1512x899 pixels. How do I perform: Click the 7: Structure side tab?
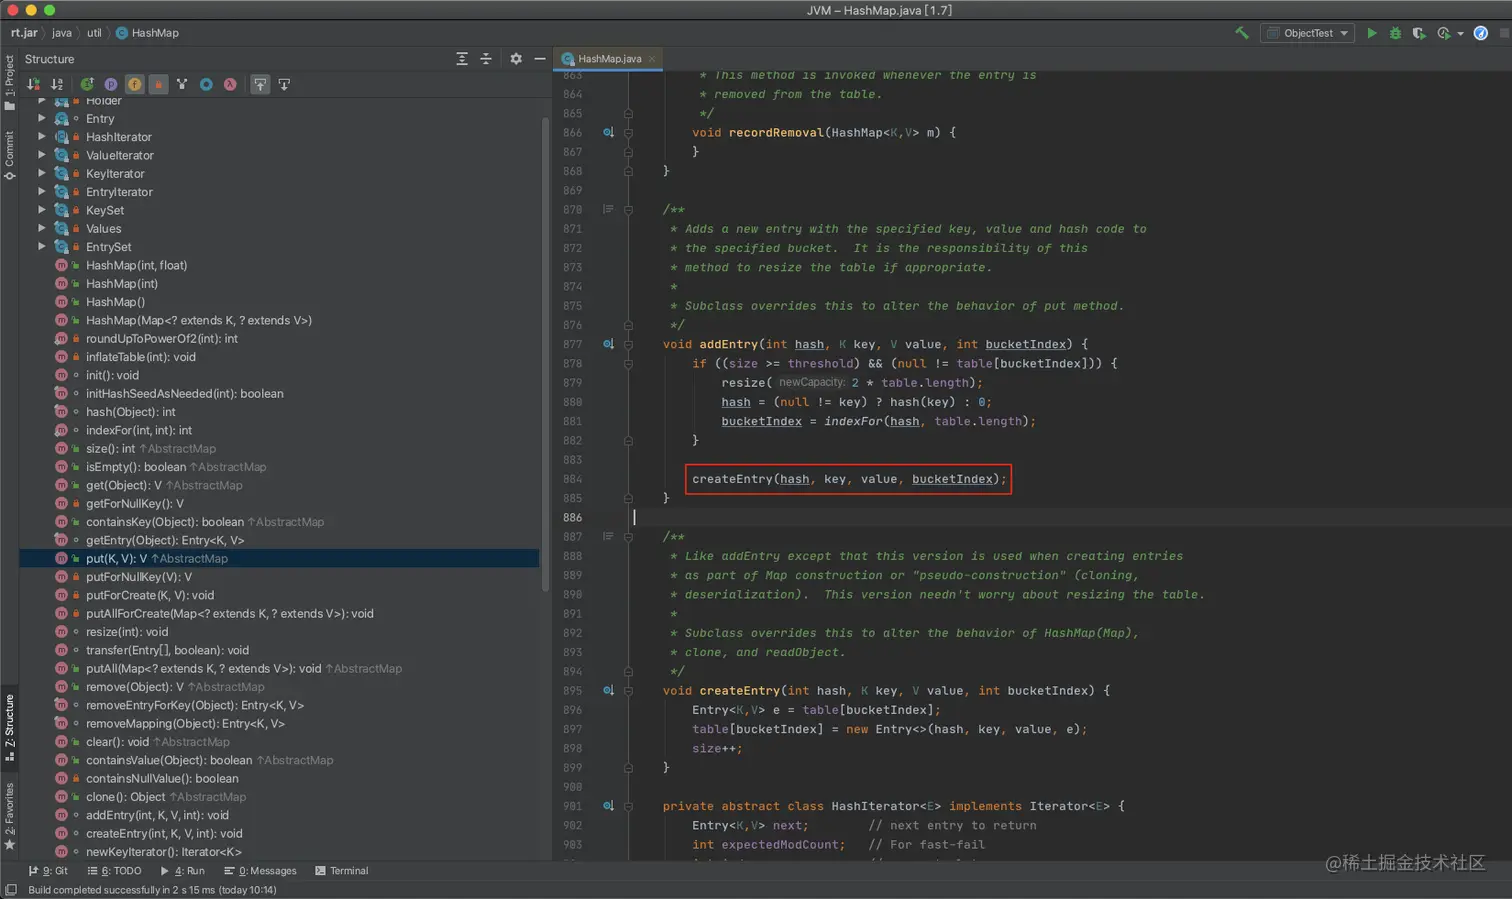[10, 726]
